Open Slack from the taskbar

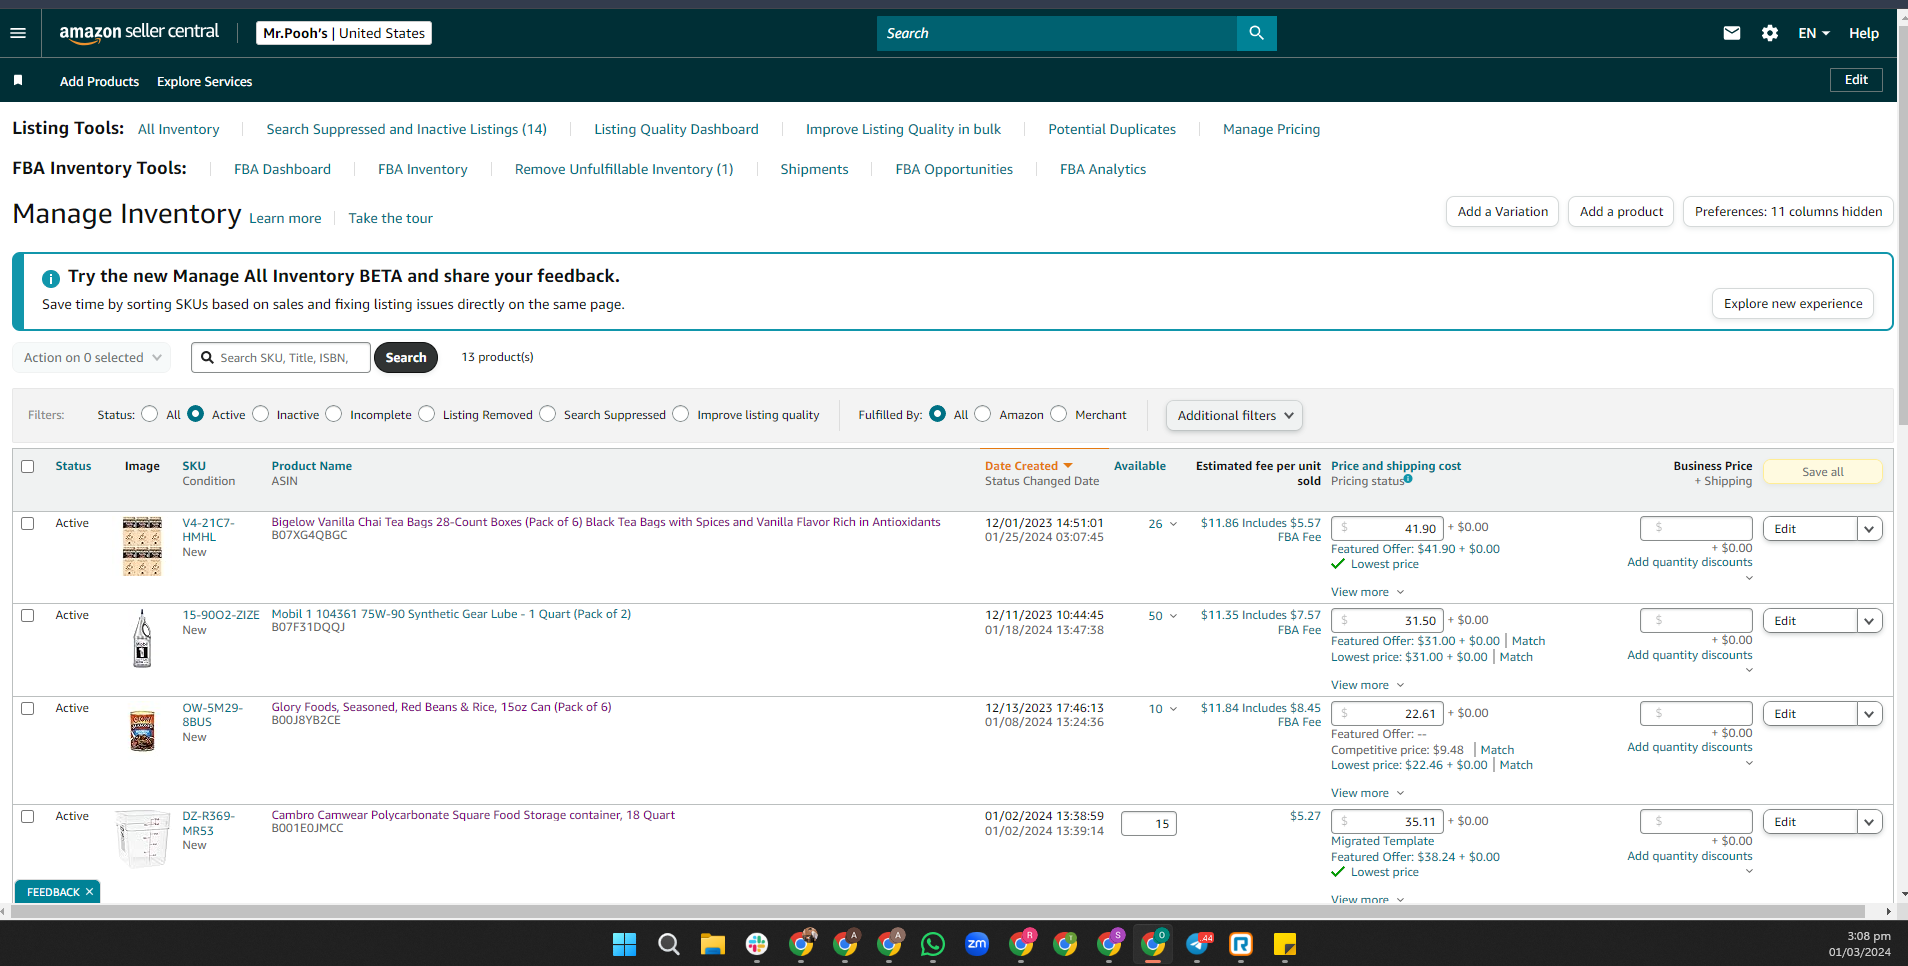[757, 944]
